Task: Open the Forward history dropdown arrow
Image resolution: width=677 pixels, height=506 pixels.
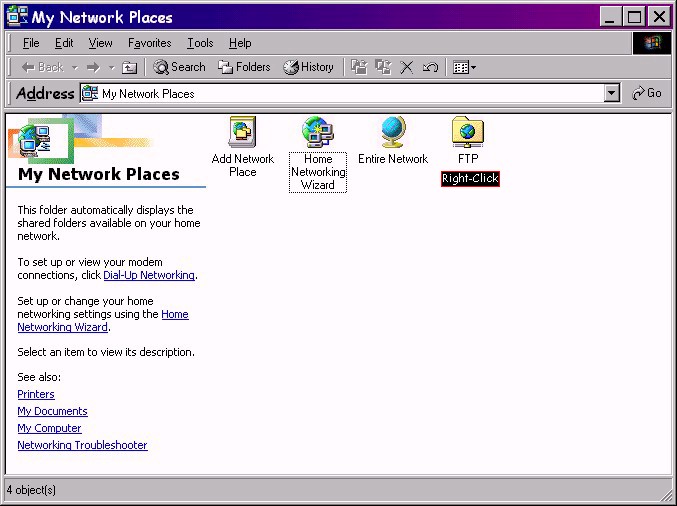Action: pos(111,67)
